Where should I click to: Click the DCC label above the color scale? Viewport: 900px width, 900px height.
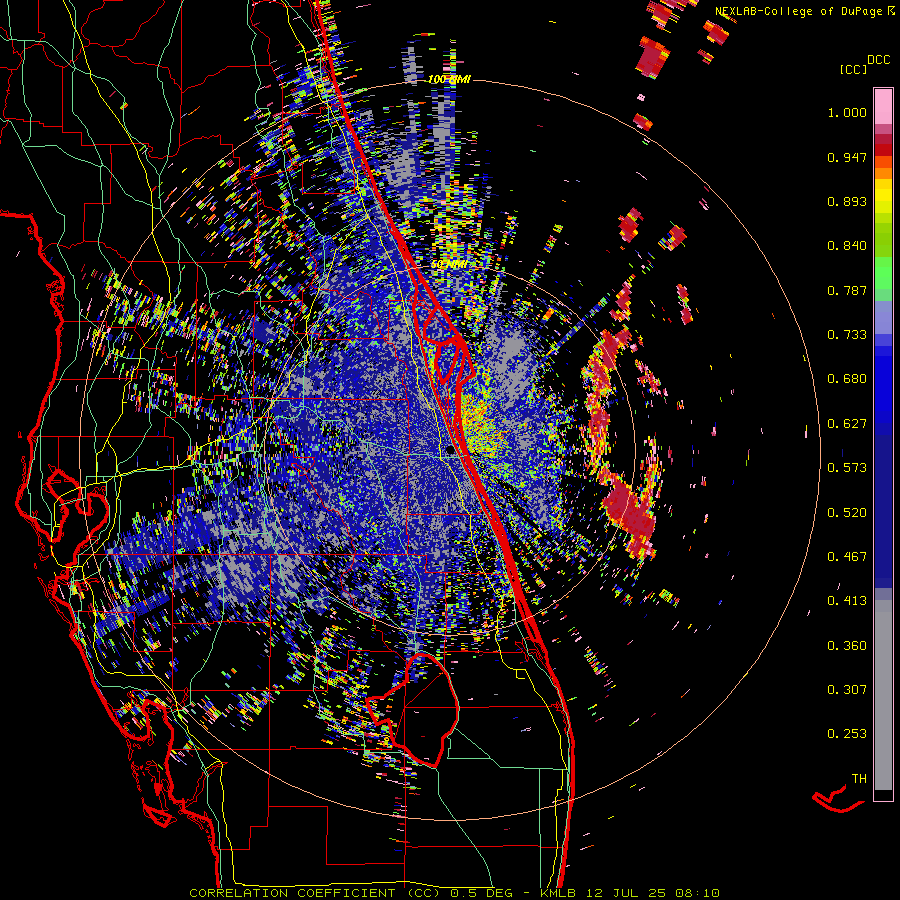point(878,60)
